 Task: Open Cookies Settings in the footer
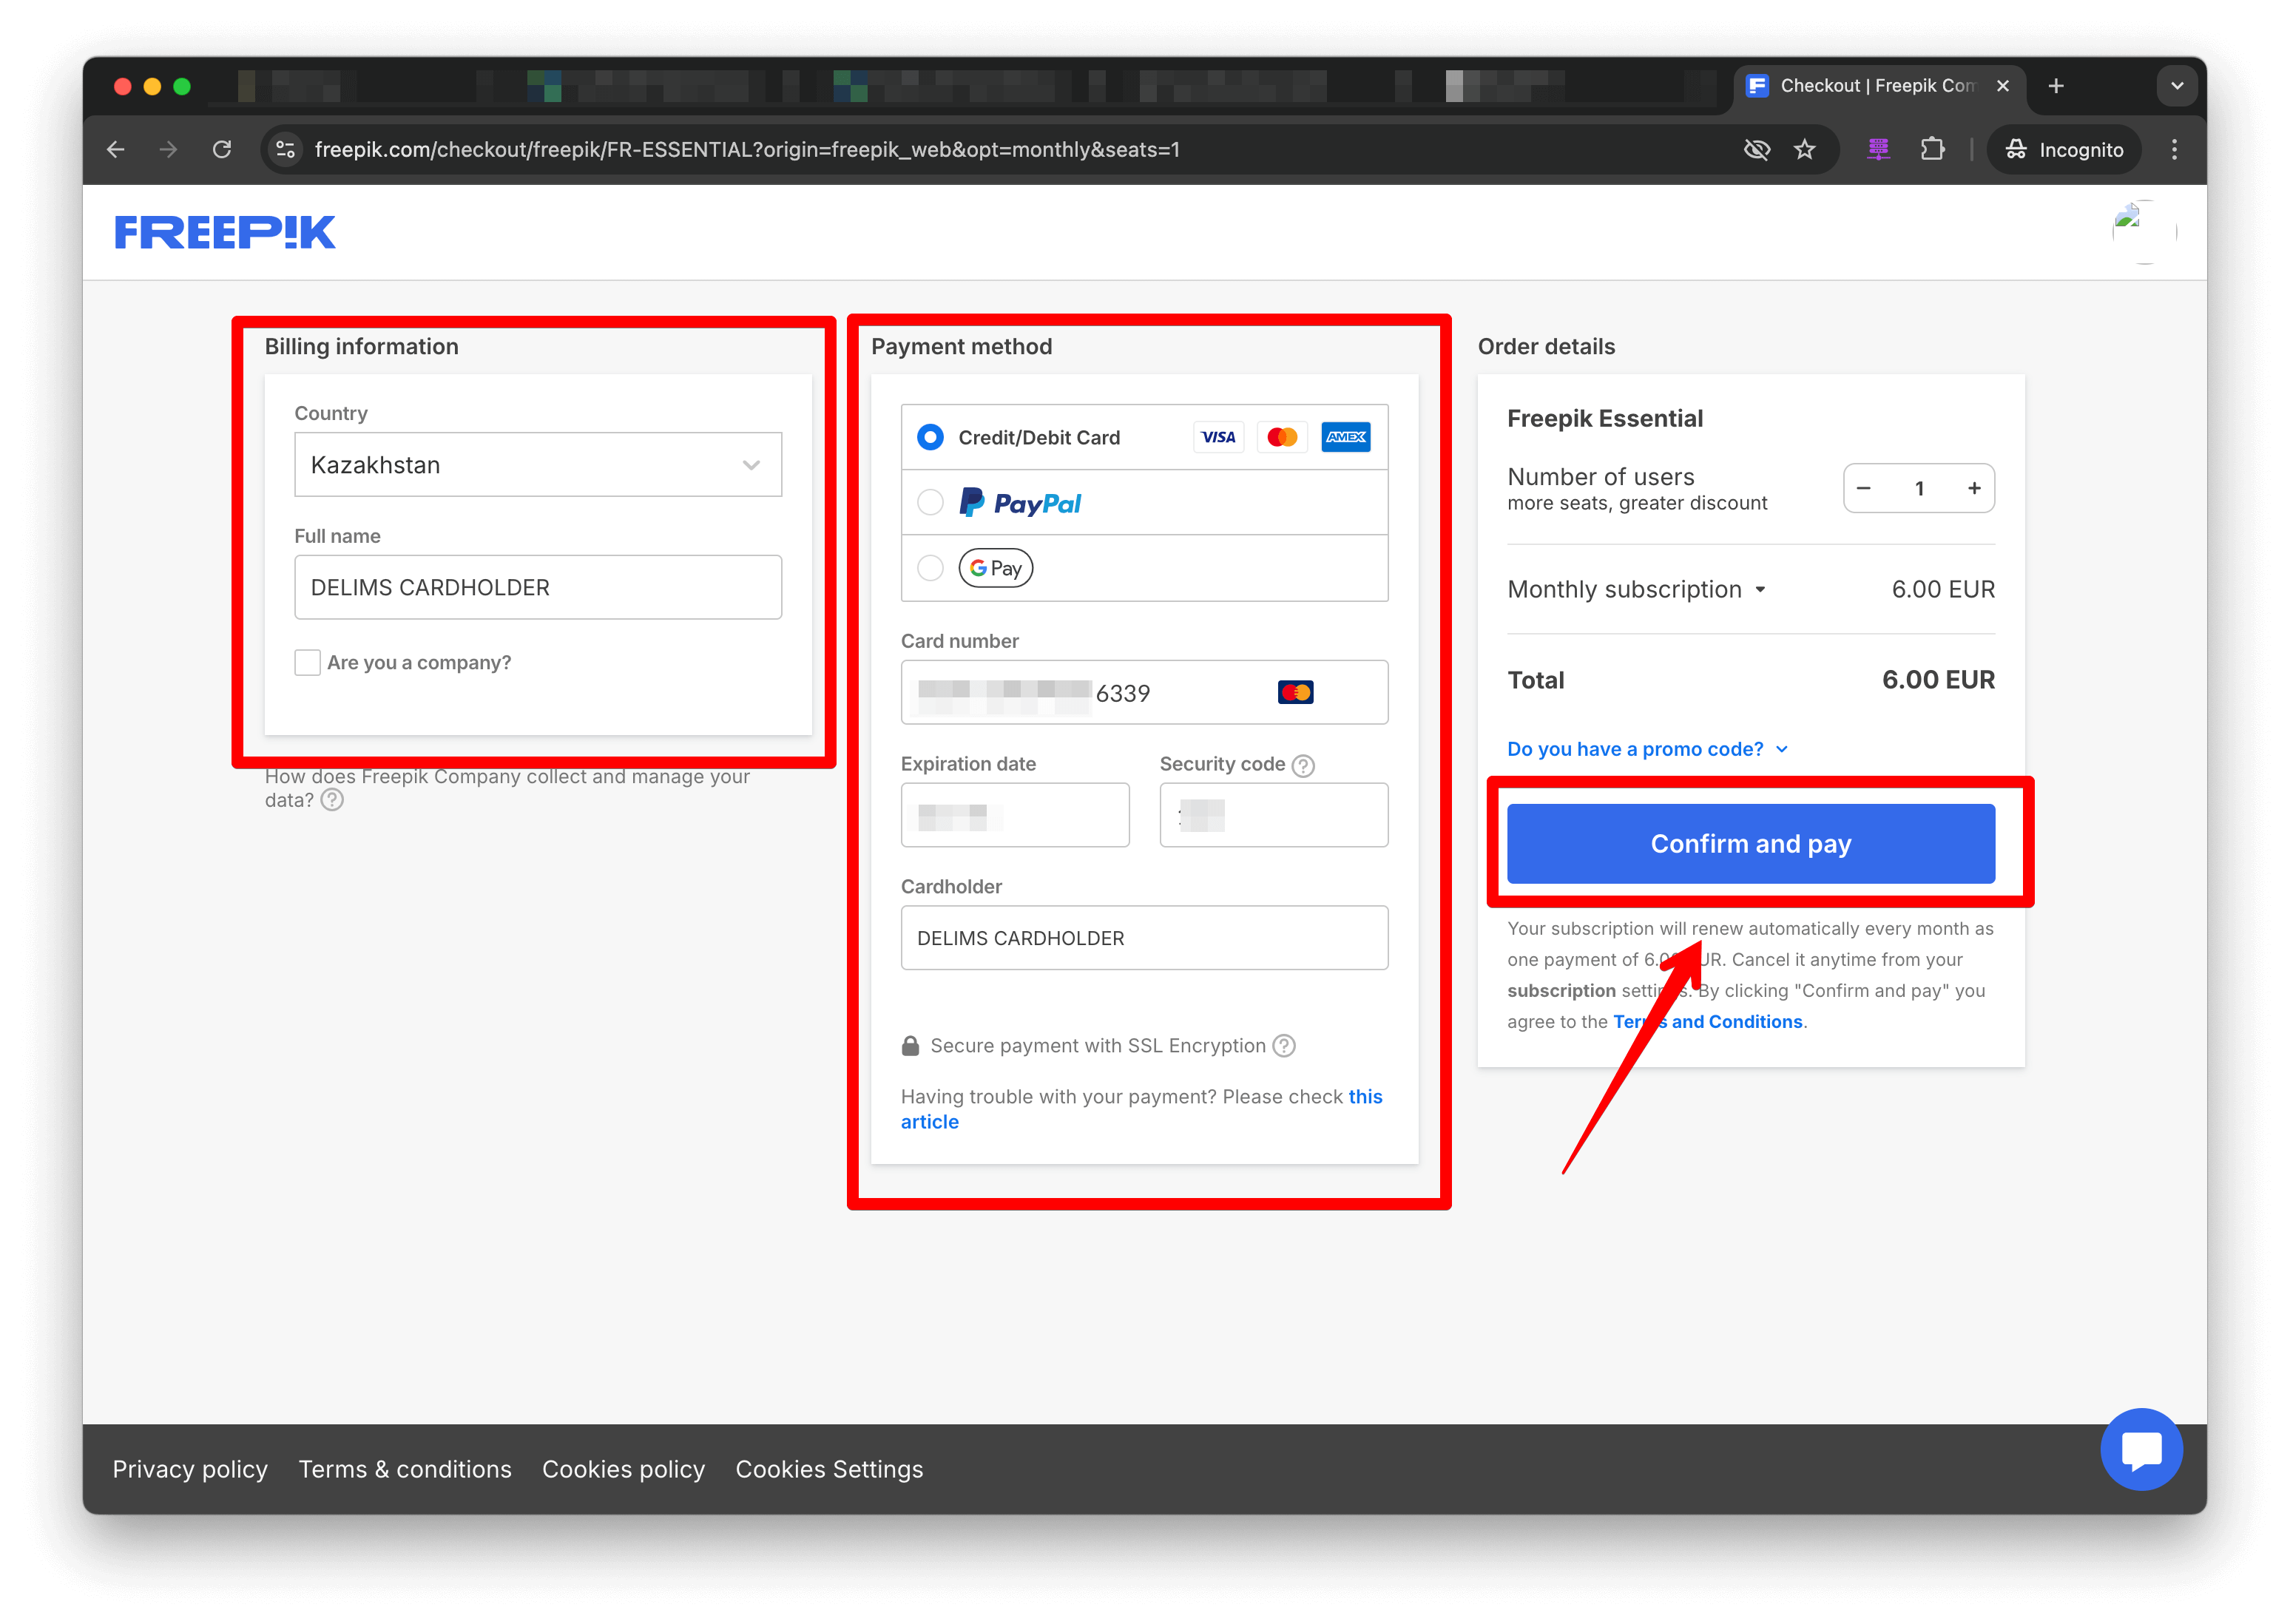point(829,1469)
